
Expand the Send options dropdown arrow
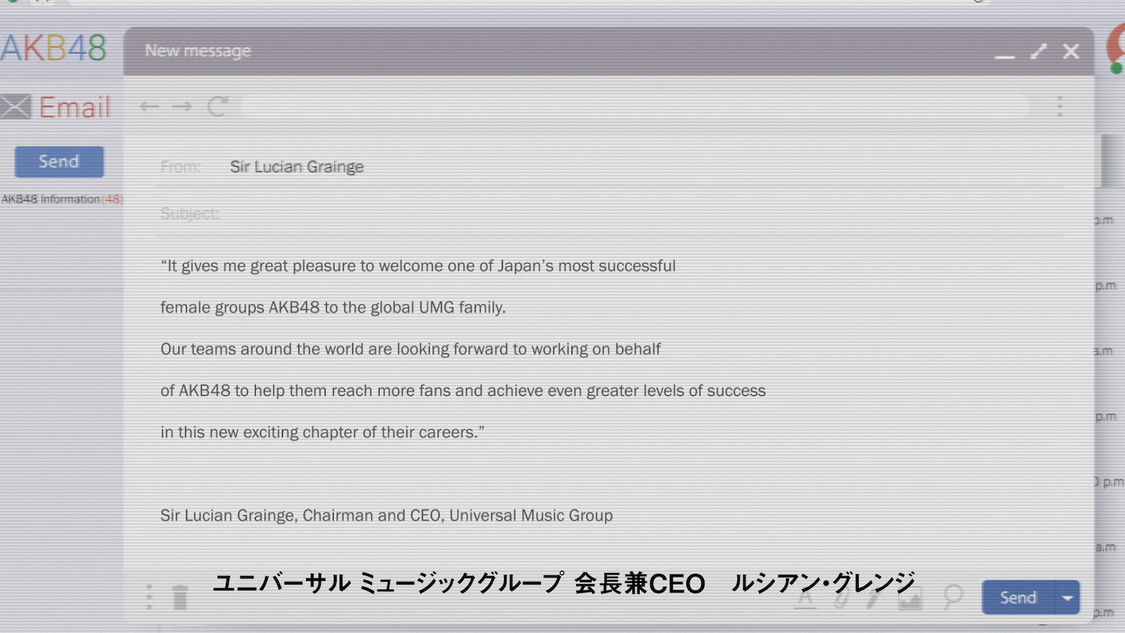click(1067, 598)
